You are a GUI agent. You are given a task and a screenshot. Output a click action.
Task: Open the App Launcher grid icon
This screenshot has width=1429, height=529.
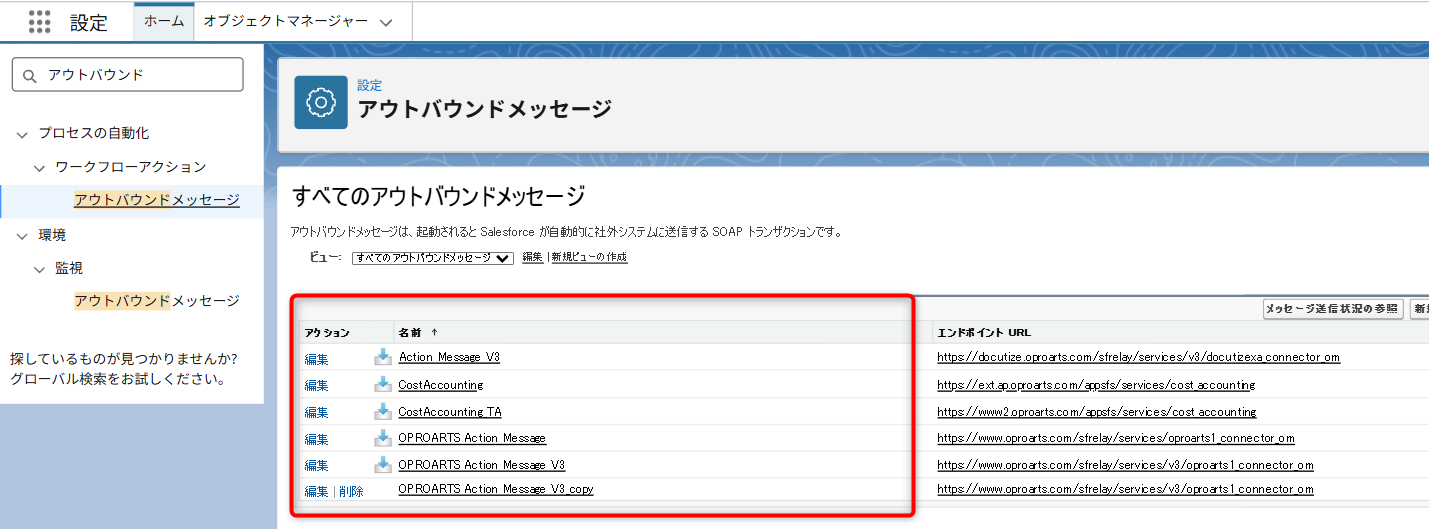39,22
